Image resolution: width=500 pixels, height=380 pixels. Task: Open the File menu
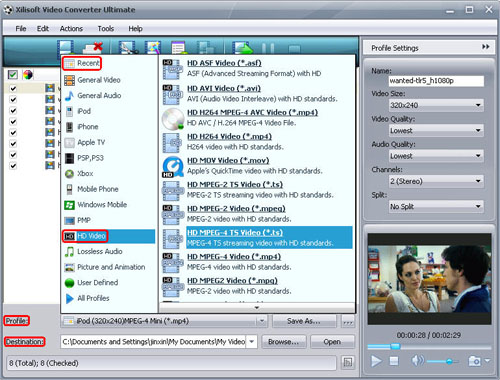[21, 29]
